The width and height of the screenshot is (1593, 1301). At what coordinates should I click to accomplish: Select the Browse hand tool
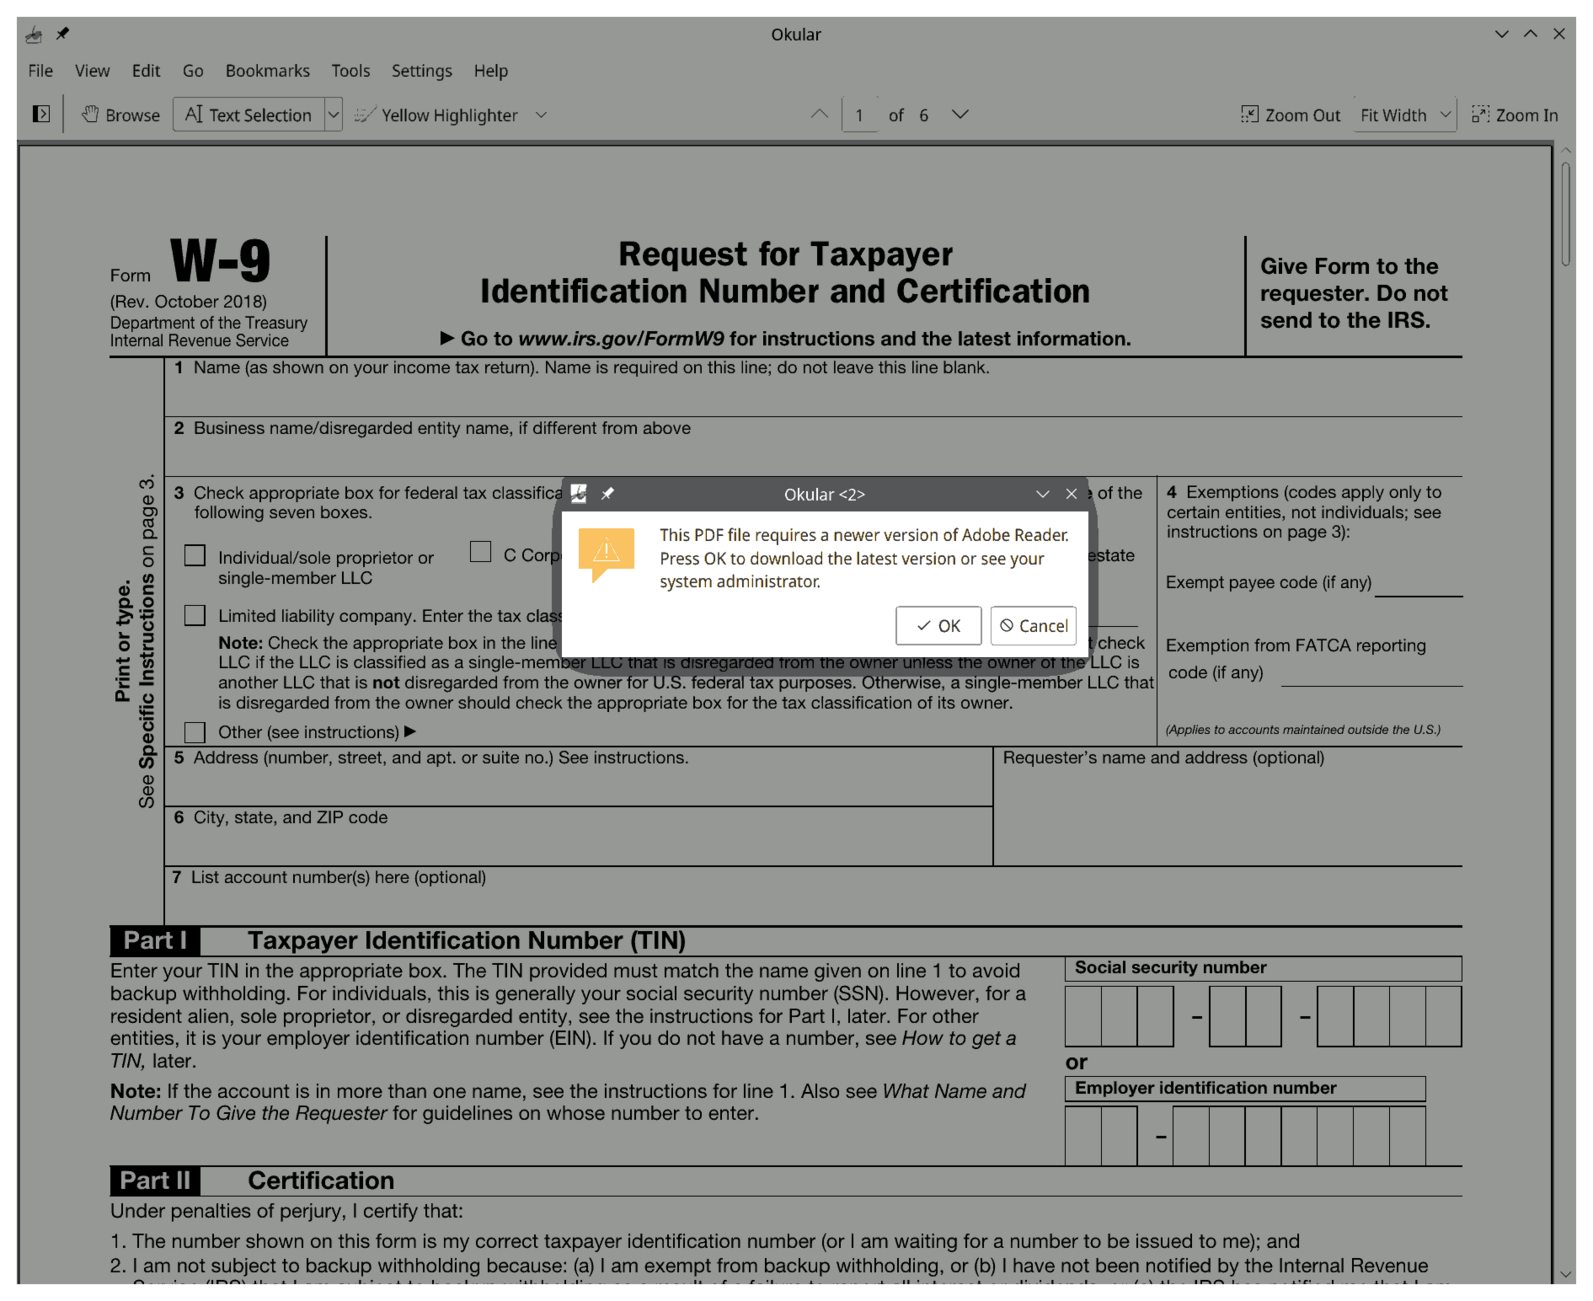pyautogui.click(x=120, y=115)
